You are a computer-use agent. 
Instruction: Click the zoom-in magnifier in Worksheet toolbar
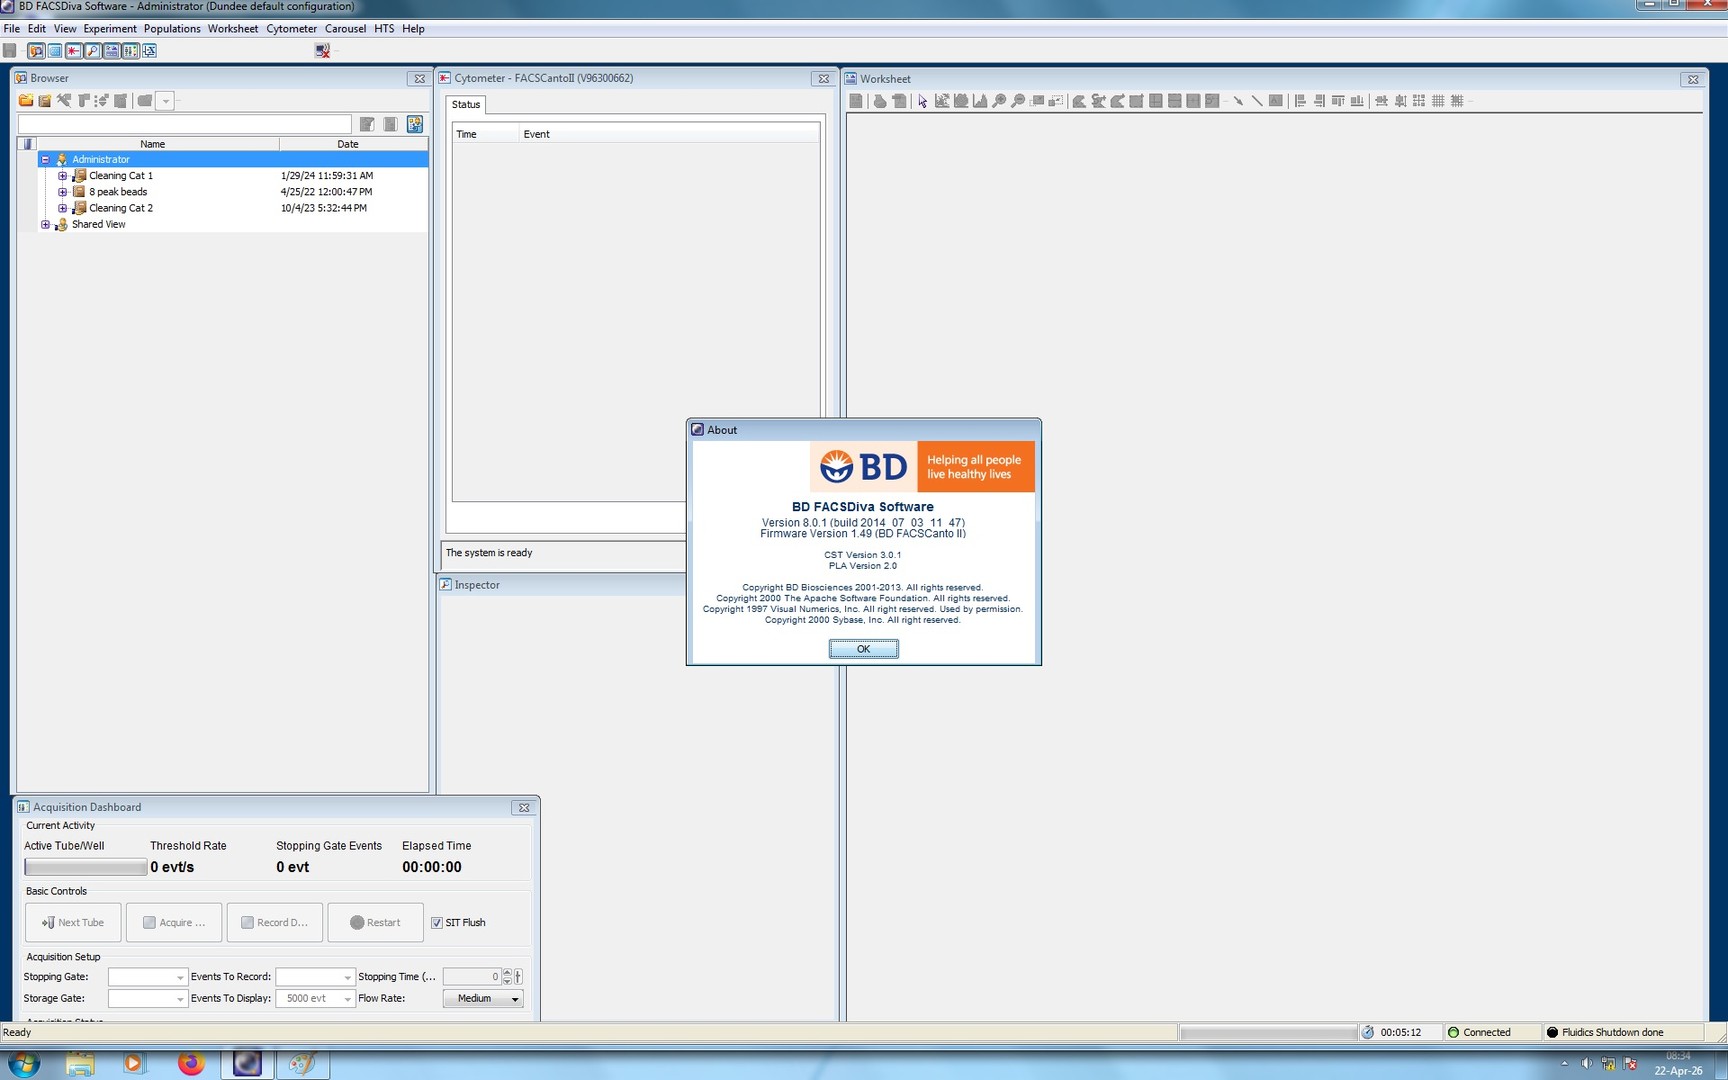pos(998,101)
